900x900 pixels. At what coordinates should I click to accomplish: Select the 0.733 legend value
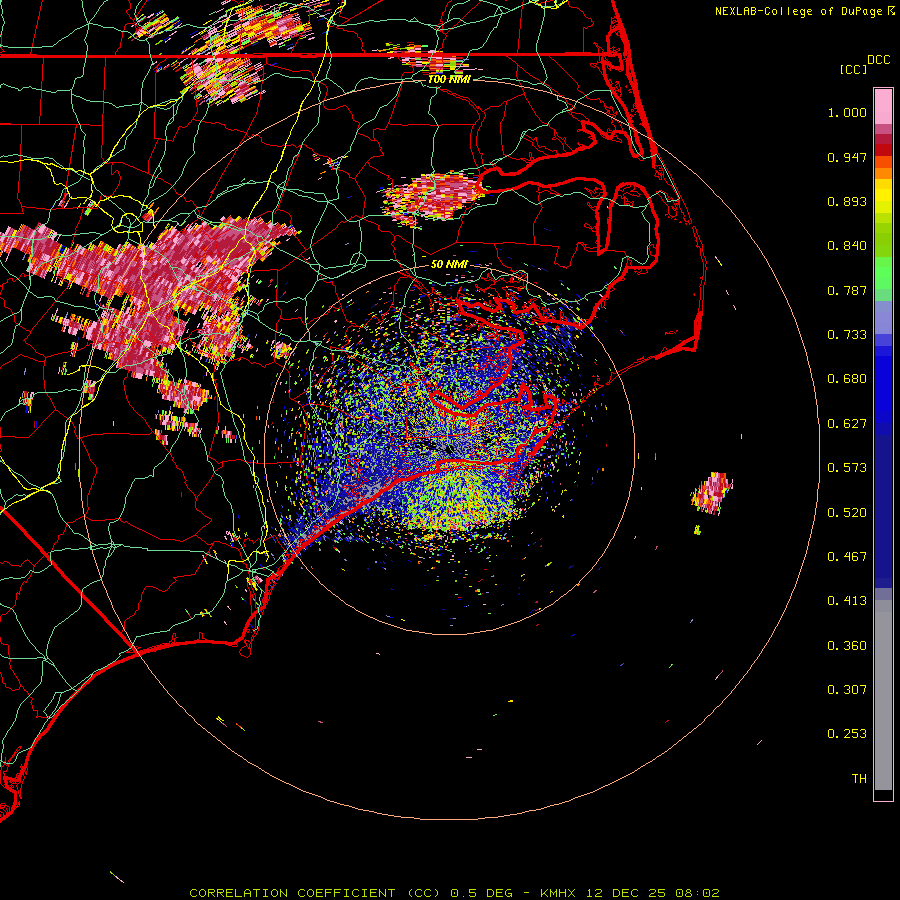tap(847, 335)
